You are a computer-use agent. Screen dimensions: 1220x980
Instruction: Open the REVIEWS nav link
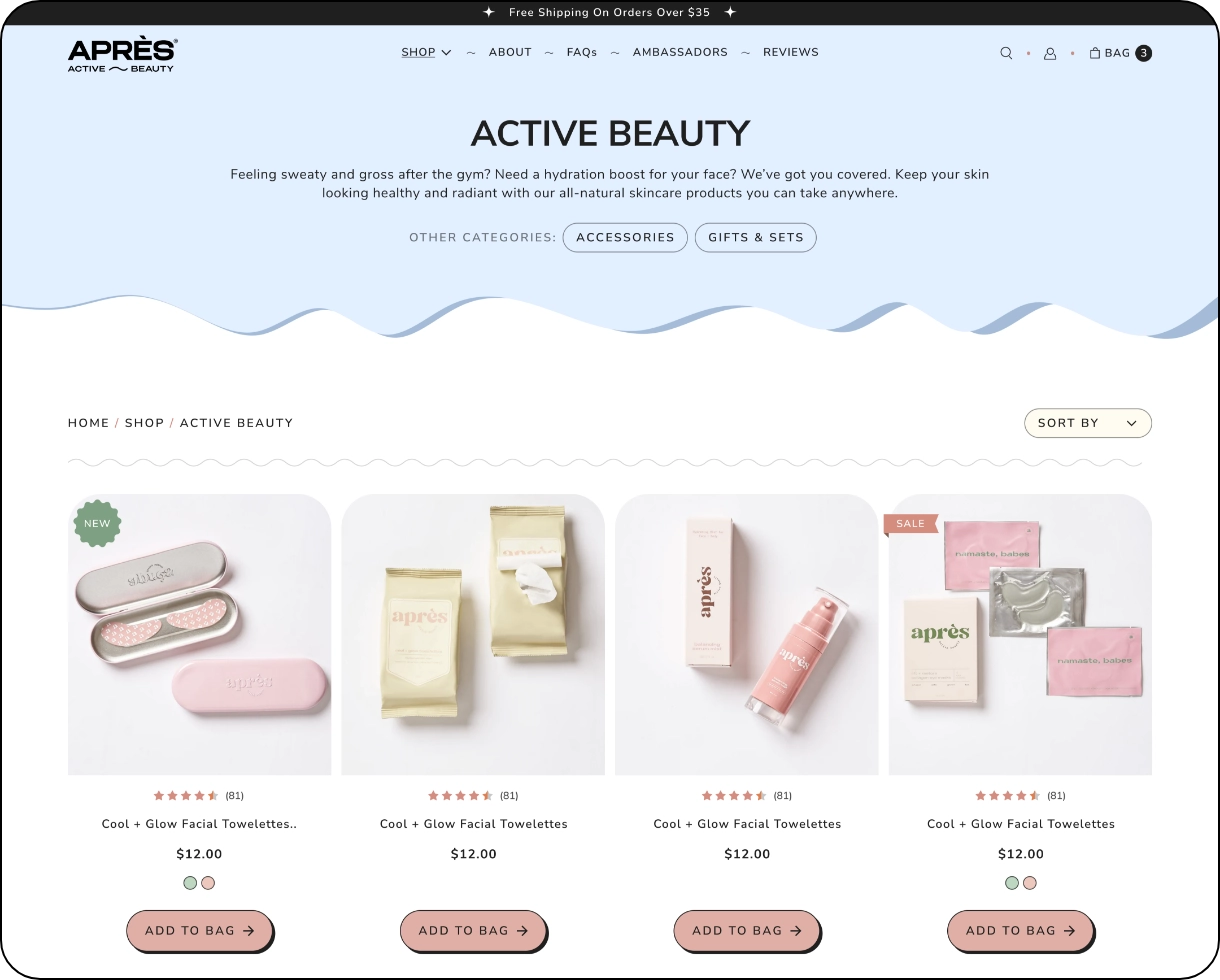(x=791, y=52)
